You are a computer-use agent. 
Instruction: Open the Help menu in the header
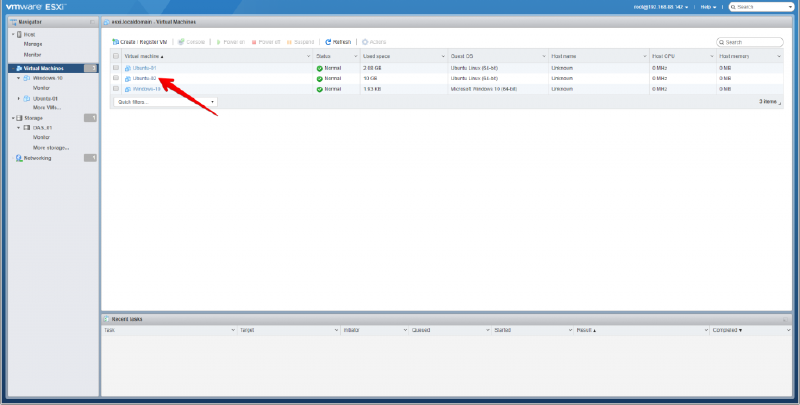click(x=709, y=6)
